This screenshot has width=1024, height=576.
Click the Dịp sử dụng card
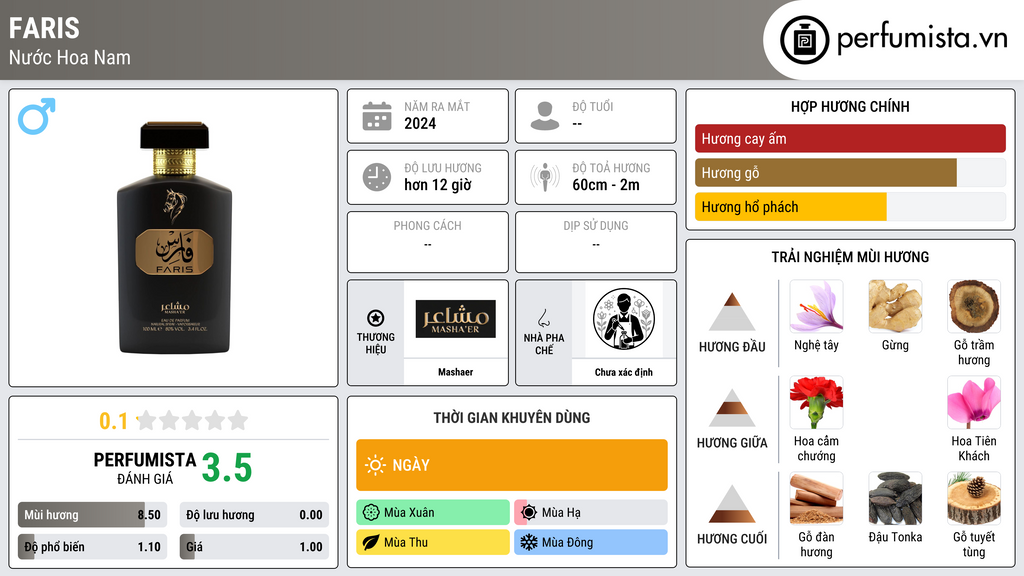[x=596, y=242]
